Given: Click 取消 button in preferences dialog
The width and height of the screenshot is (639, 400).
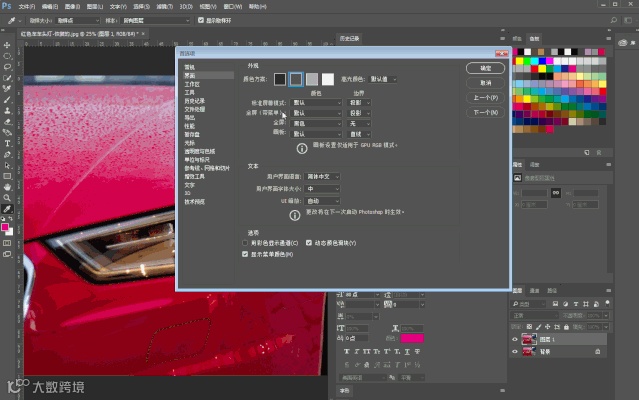Looking at the screenshot, I should coord(485,83).
